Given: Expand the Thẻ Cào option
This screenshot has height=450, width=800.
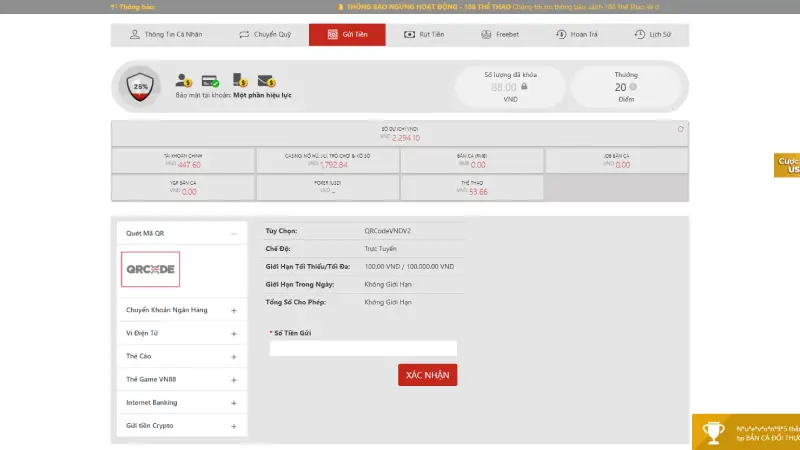Looking at the screenshot, I should click(x=233, y=356).
